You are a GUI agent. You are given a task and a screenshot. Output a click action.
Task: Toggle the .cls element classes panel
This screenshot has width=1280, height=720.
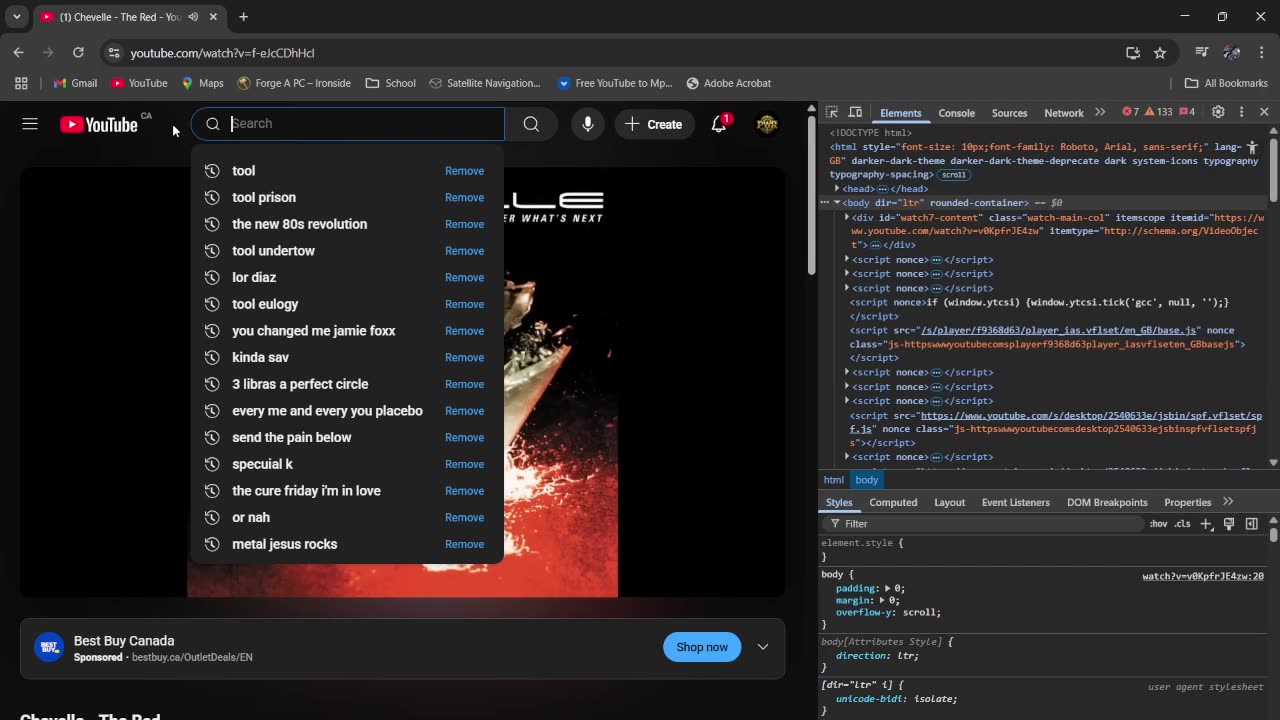coord(1183,524)
